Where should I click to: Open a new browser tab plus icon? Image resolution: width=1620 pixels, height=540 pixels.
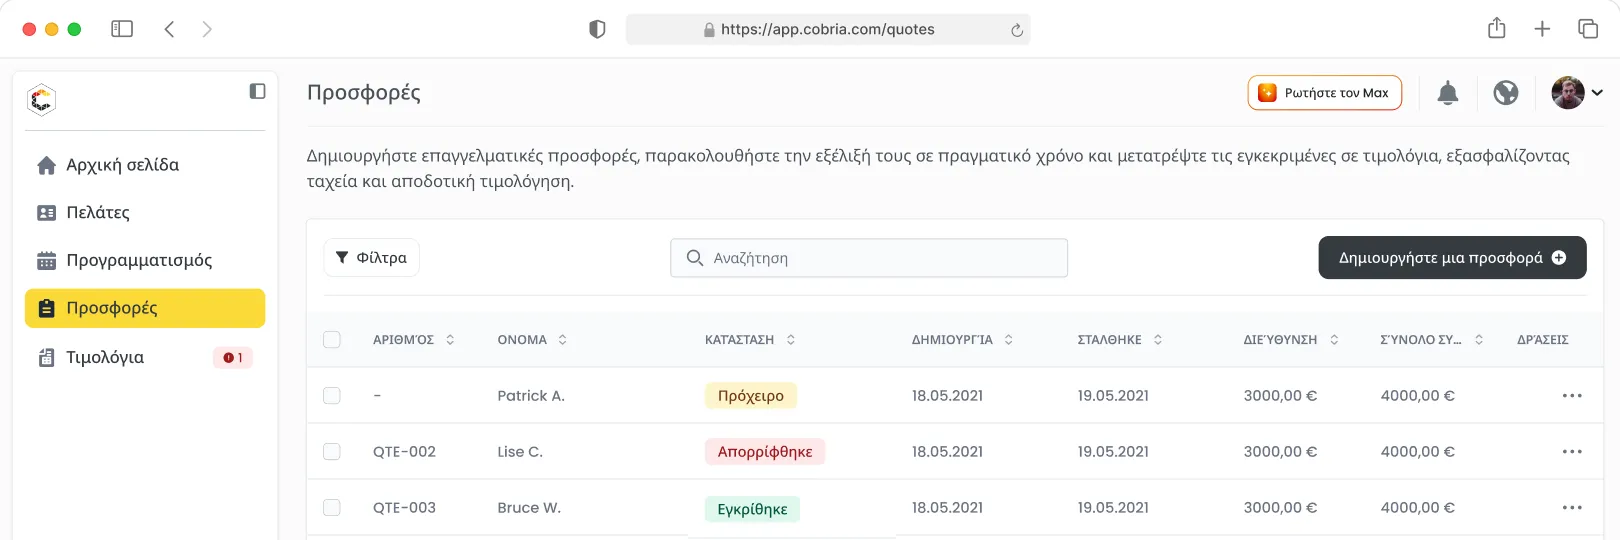tap(1542, 29)
